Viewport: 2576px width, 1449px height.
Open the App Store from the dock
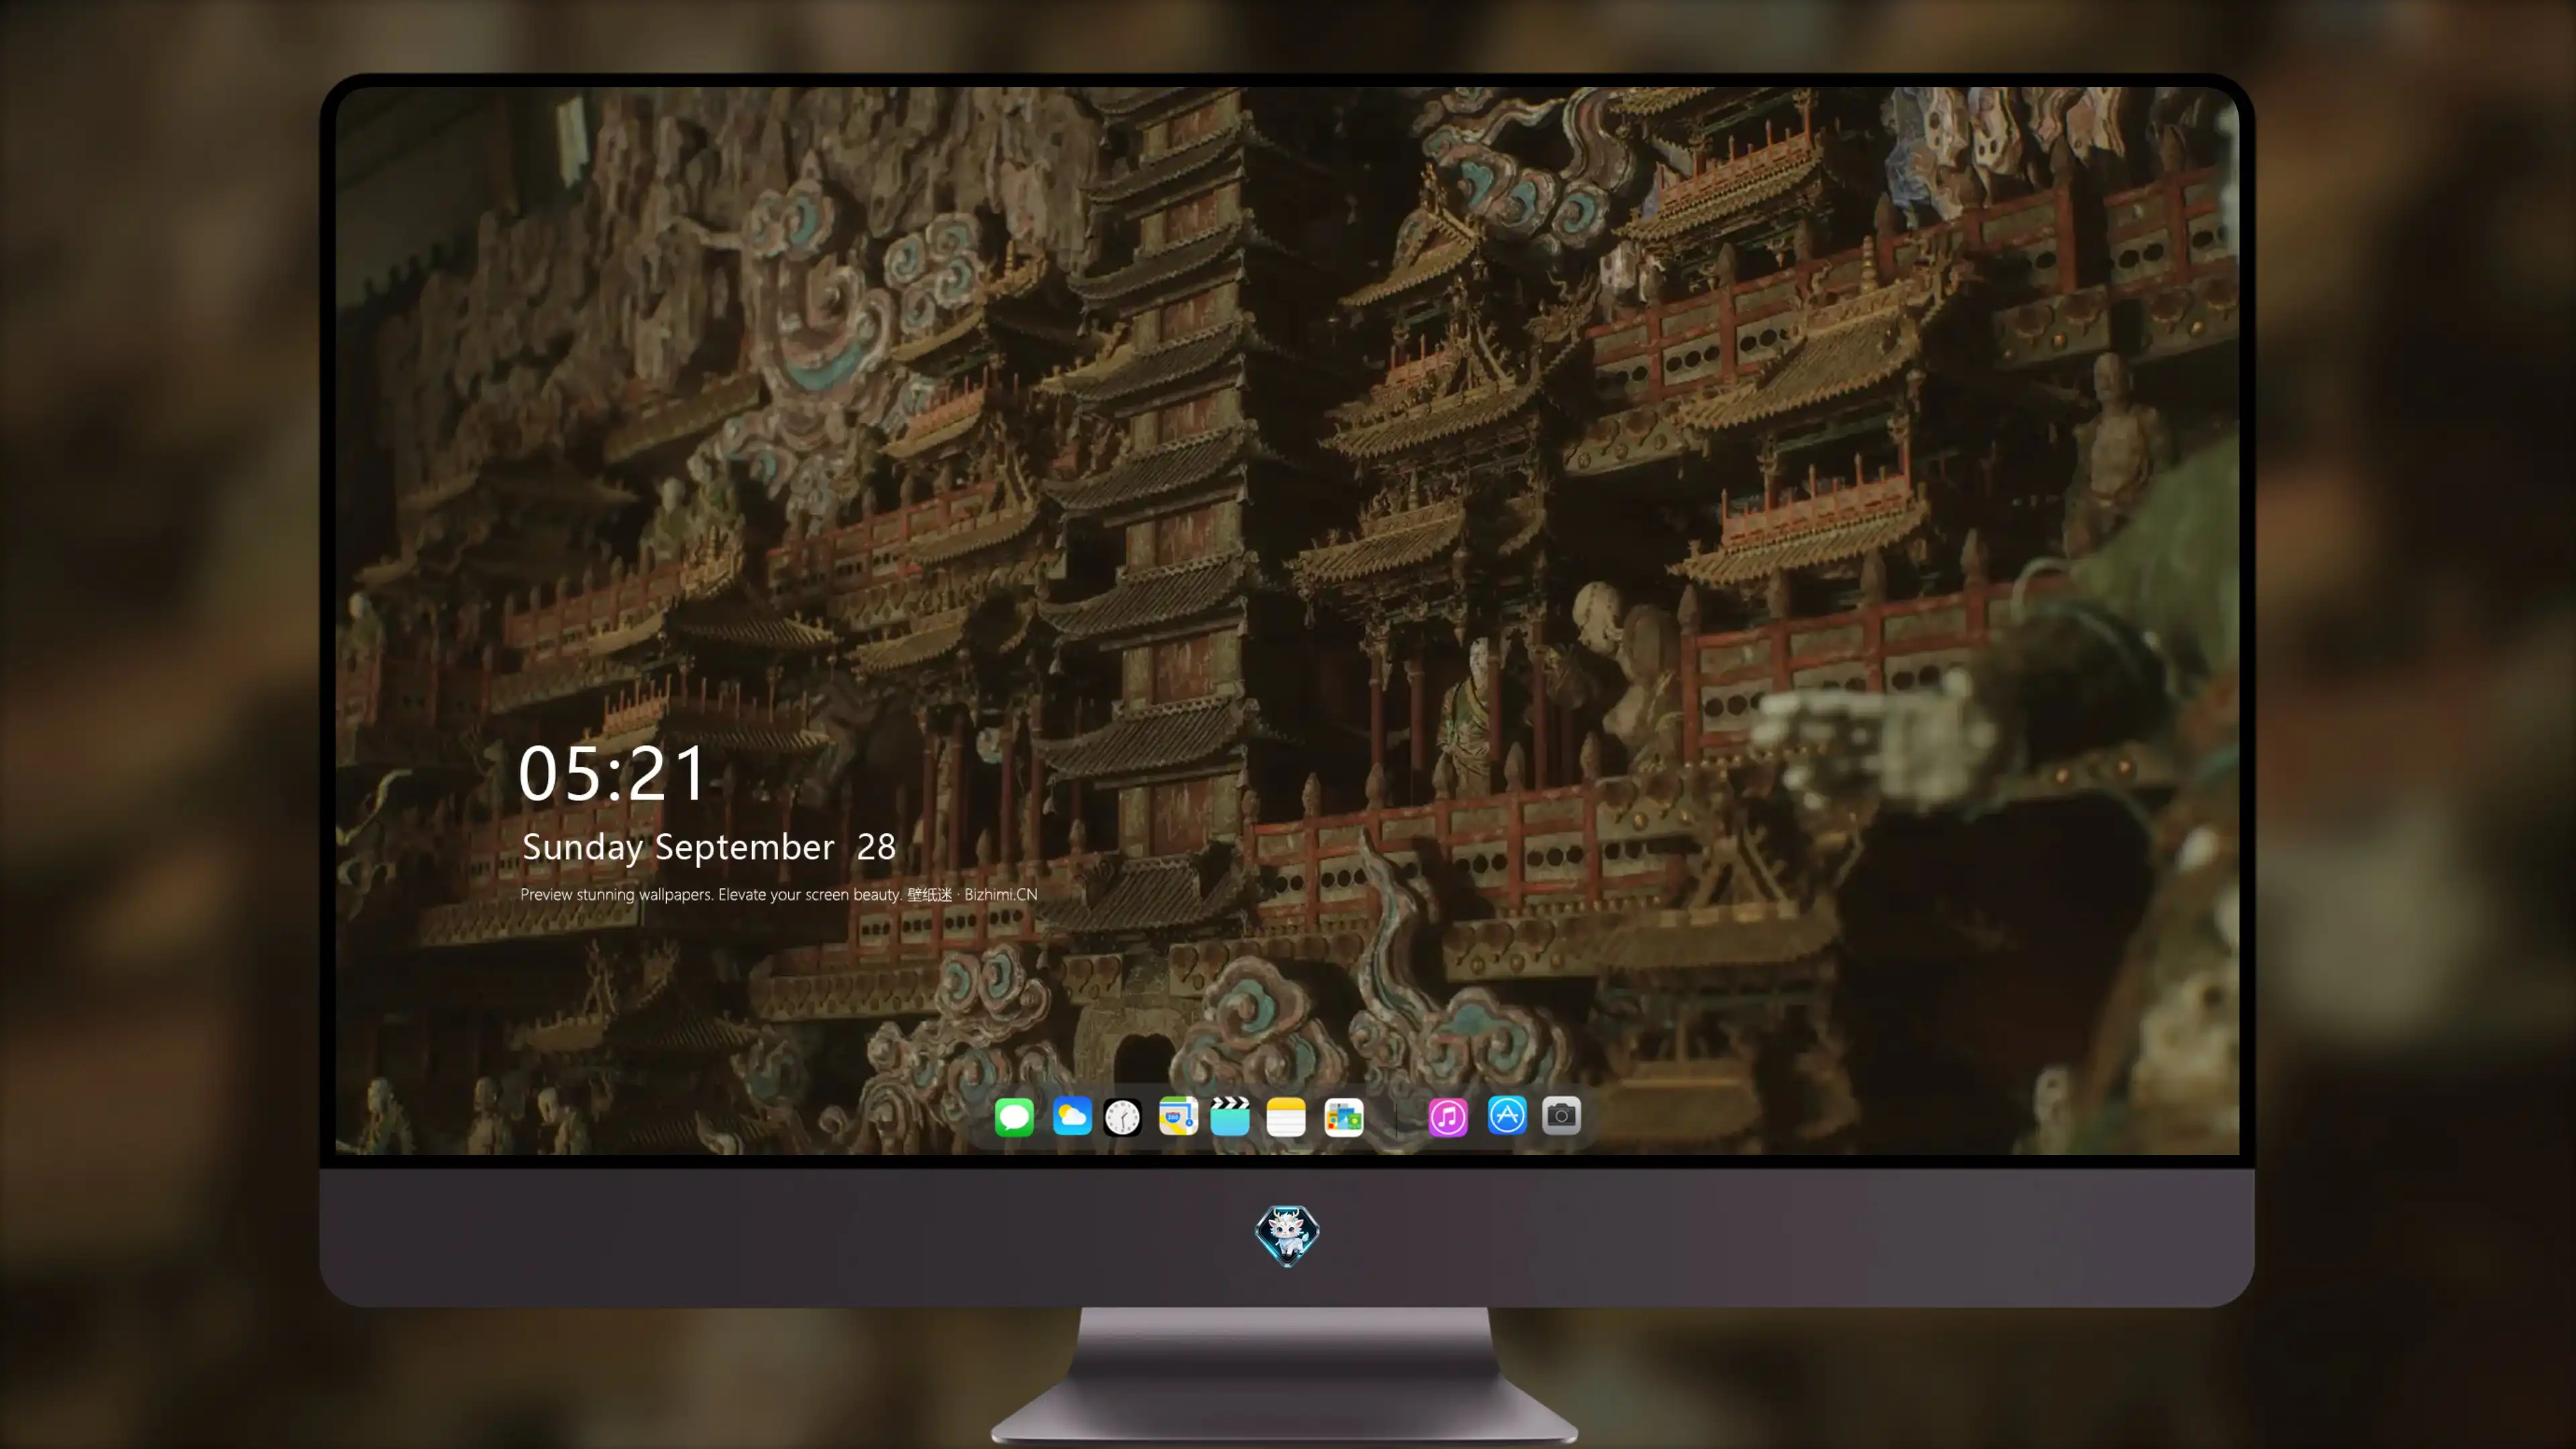[x=1507, y=1115]
